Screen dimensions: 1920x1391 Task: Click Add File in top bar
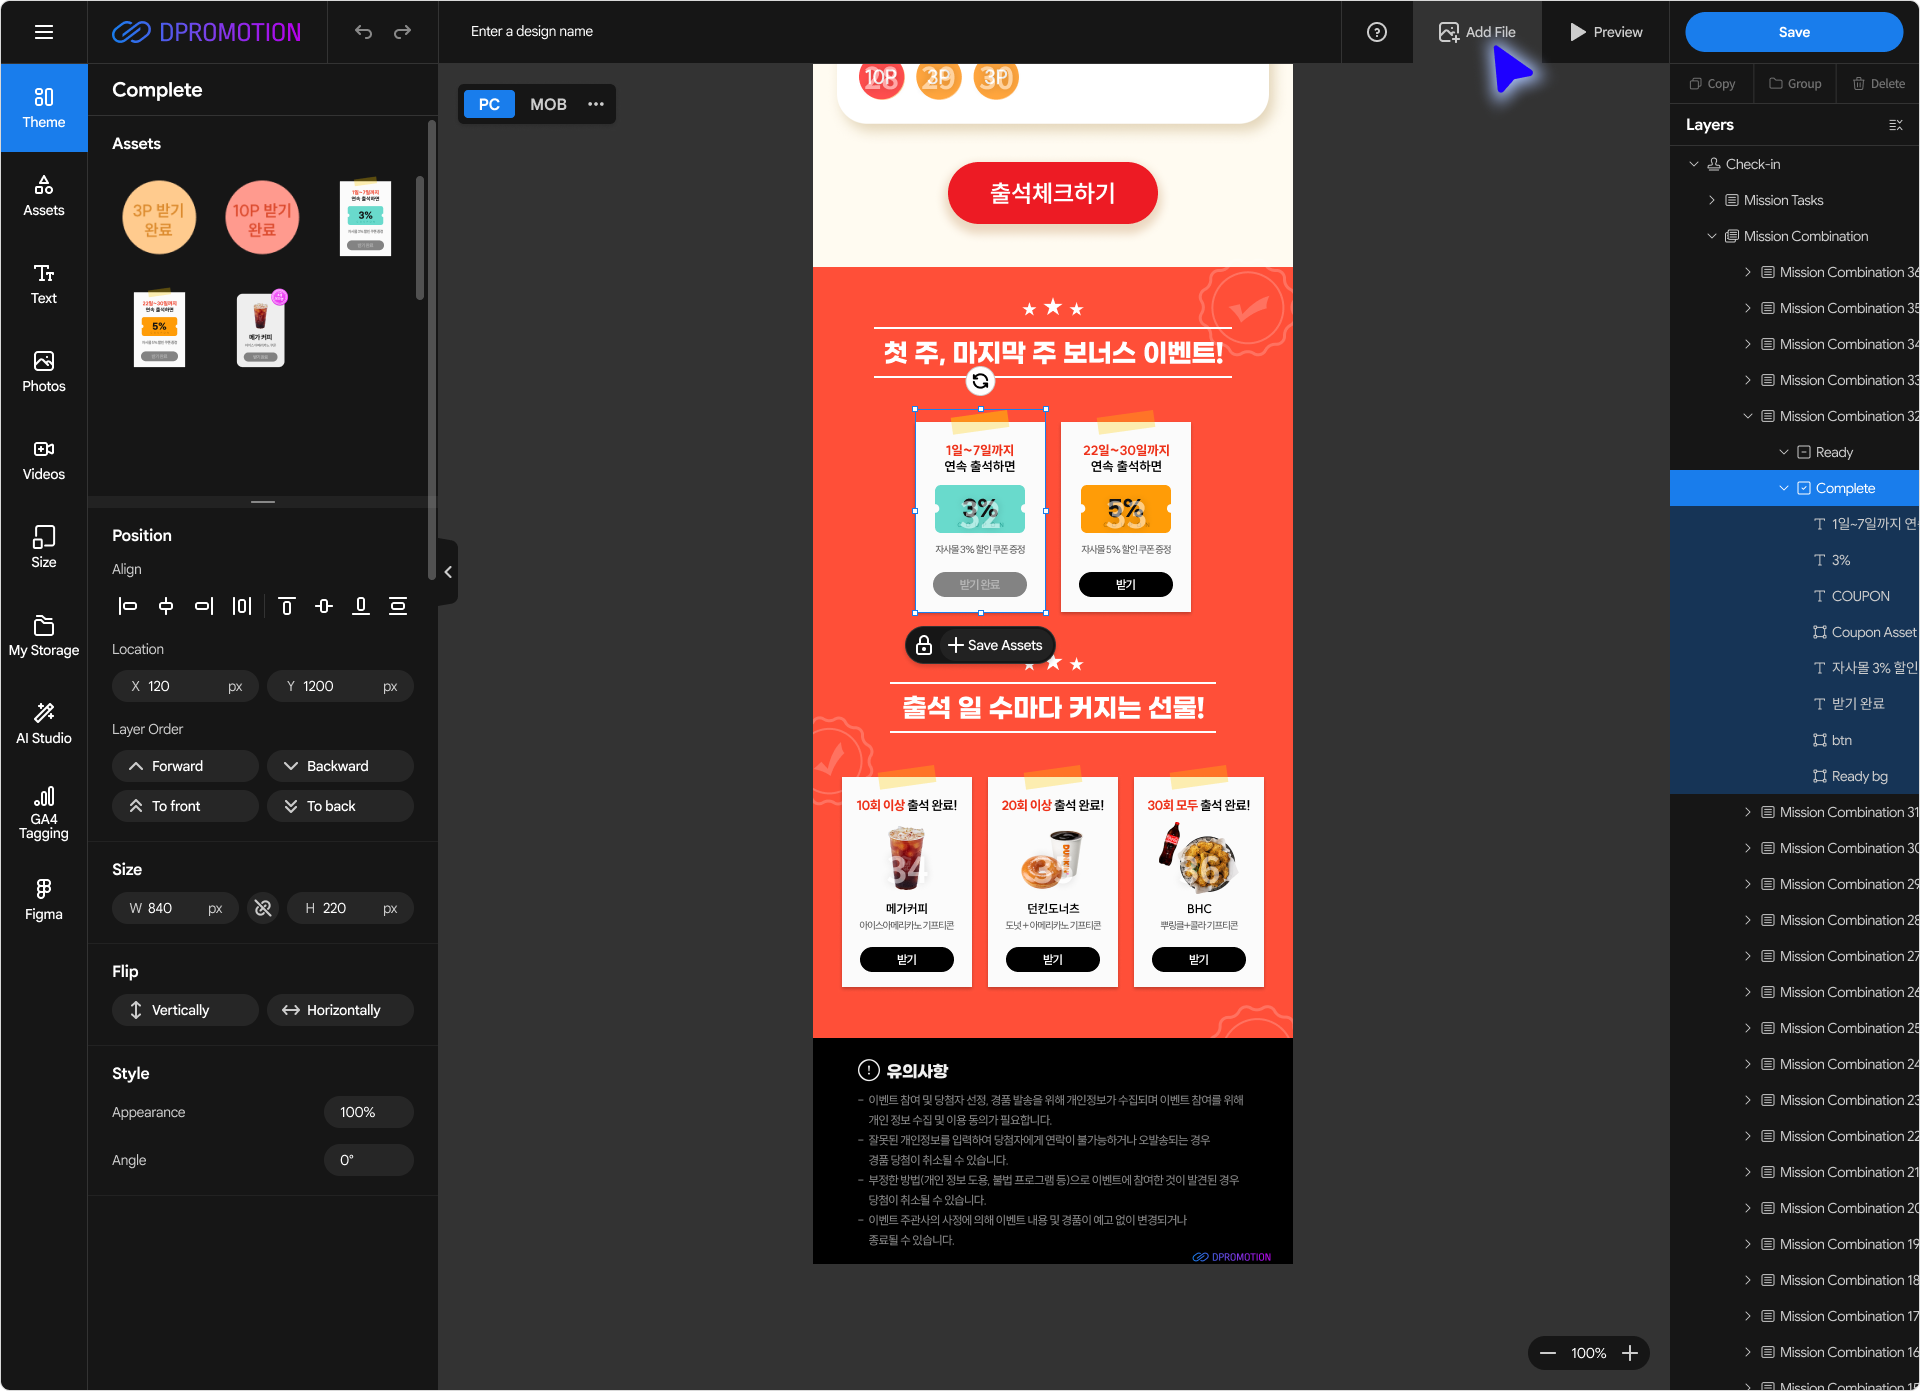1477,32
